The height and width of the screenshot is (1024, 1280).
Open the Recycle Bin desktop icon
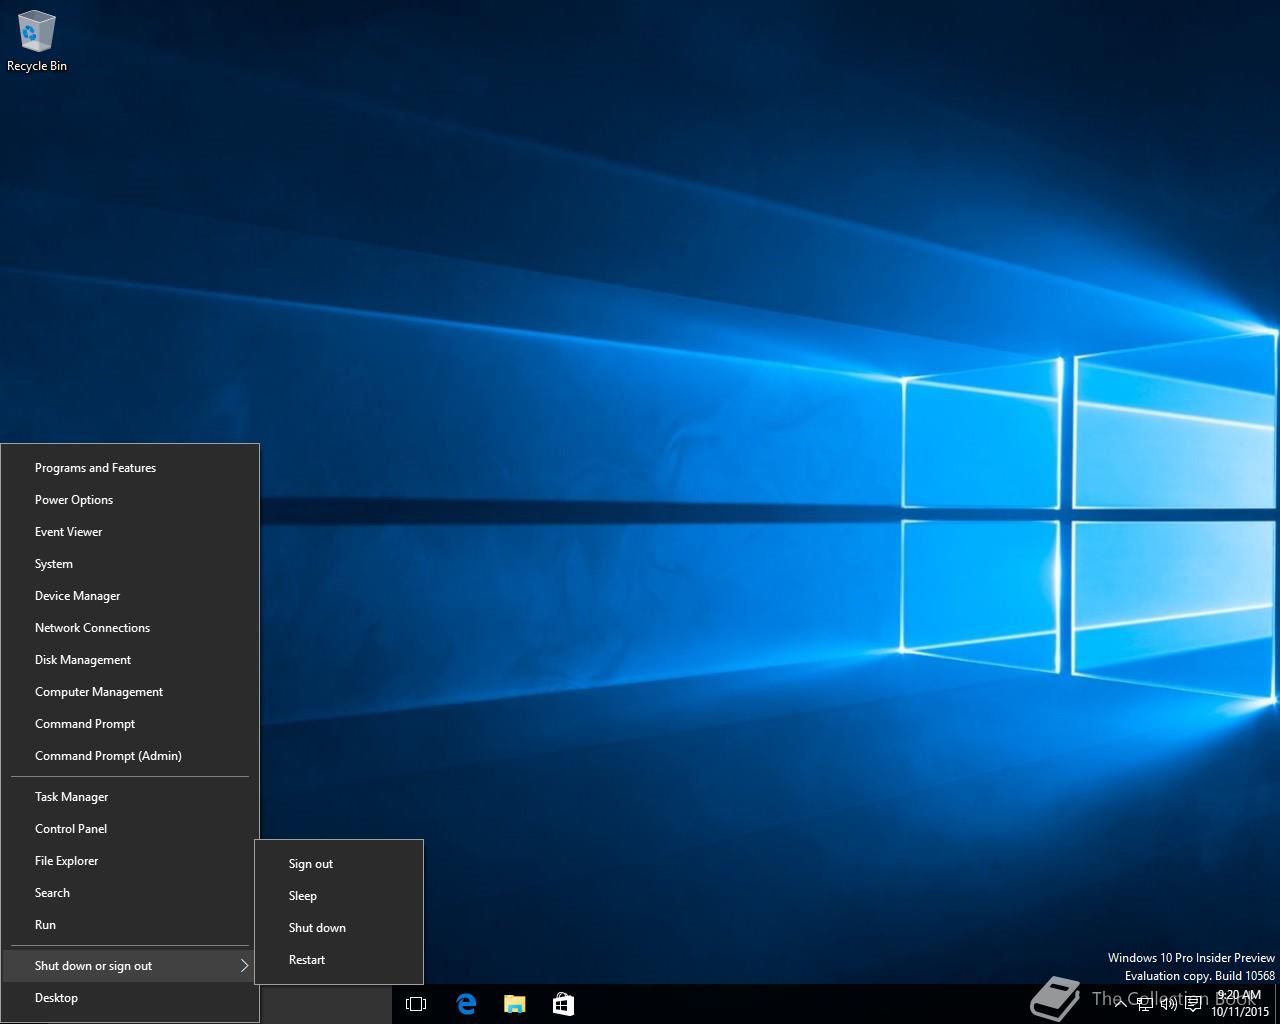tap(36, 40)
